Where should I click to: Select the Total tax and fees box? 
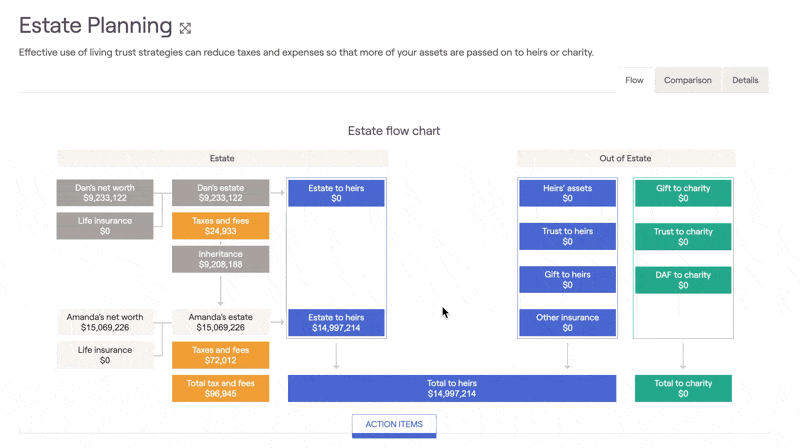pos(220,388)
